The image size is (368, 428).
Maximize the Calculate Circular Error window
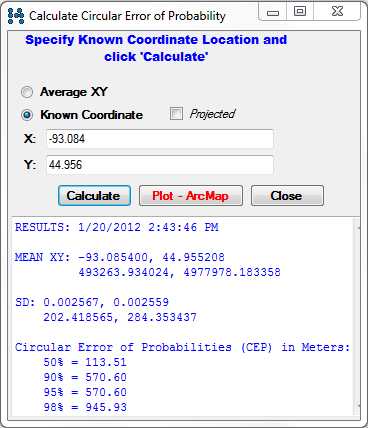tap(300, 12)
